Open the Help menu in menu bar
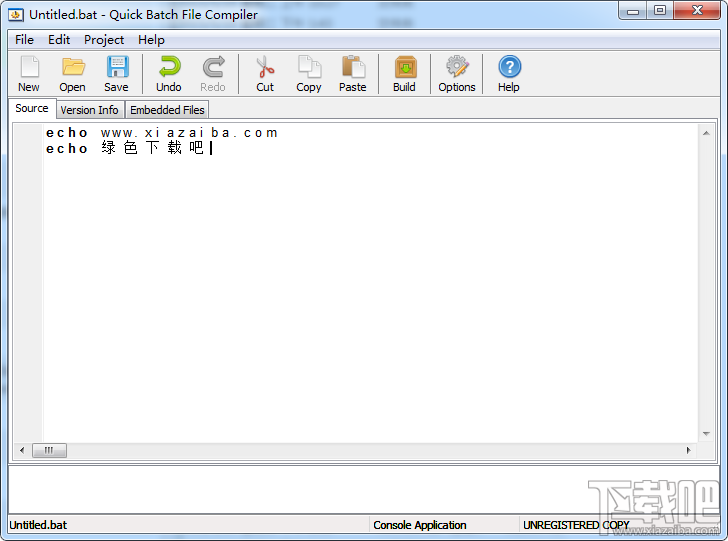 [x=151, y=40]
